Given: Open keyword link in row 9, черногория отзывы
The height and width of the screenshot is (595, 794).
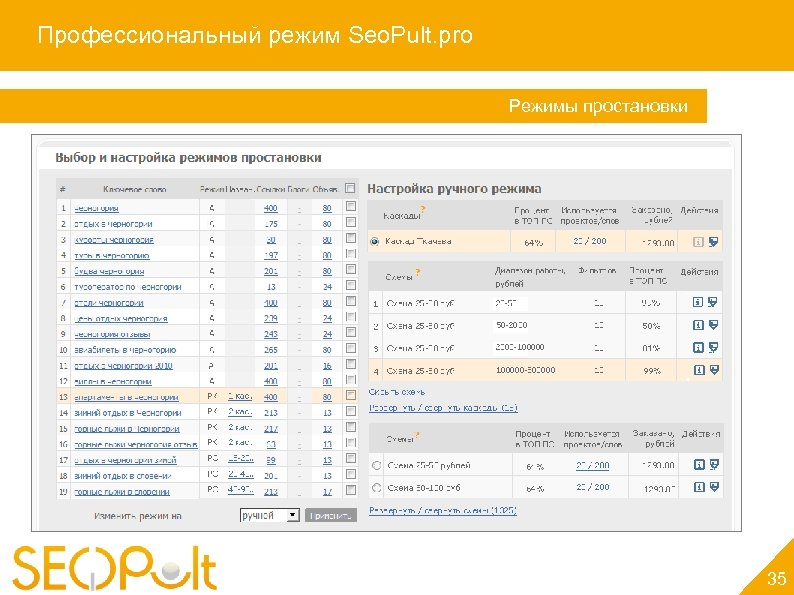Looking at the screenshot, I should pos(112,334).
